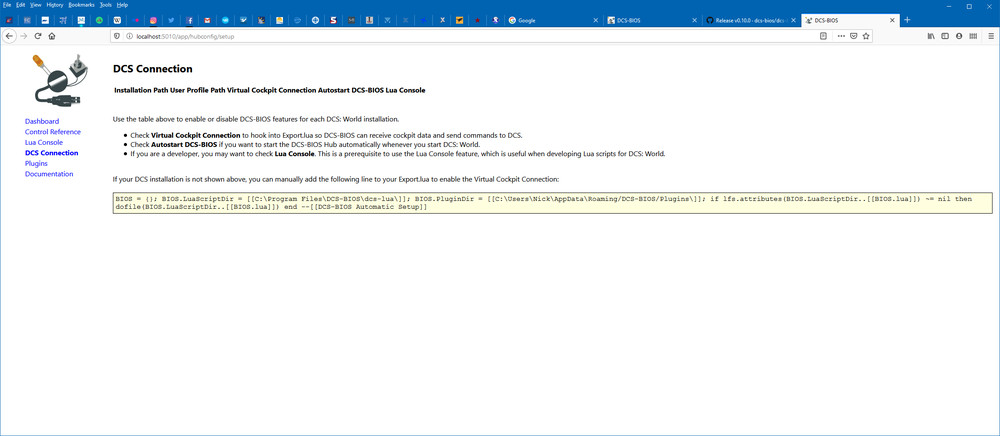Close the GitHub Release v0.10.0 tab
The height and width of the screenshot is (436, 1000).
coord(794,20)
